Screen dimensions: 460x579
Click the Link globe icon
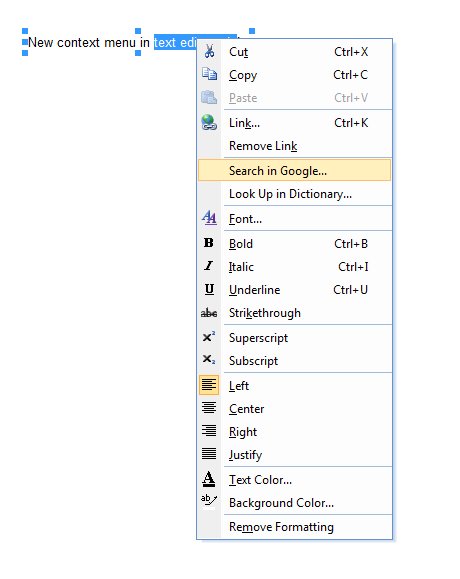click(x=209, y=122)
